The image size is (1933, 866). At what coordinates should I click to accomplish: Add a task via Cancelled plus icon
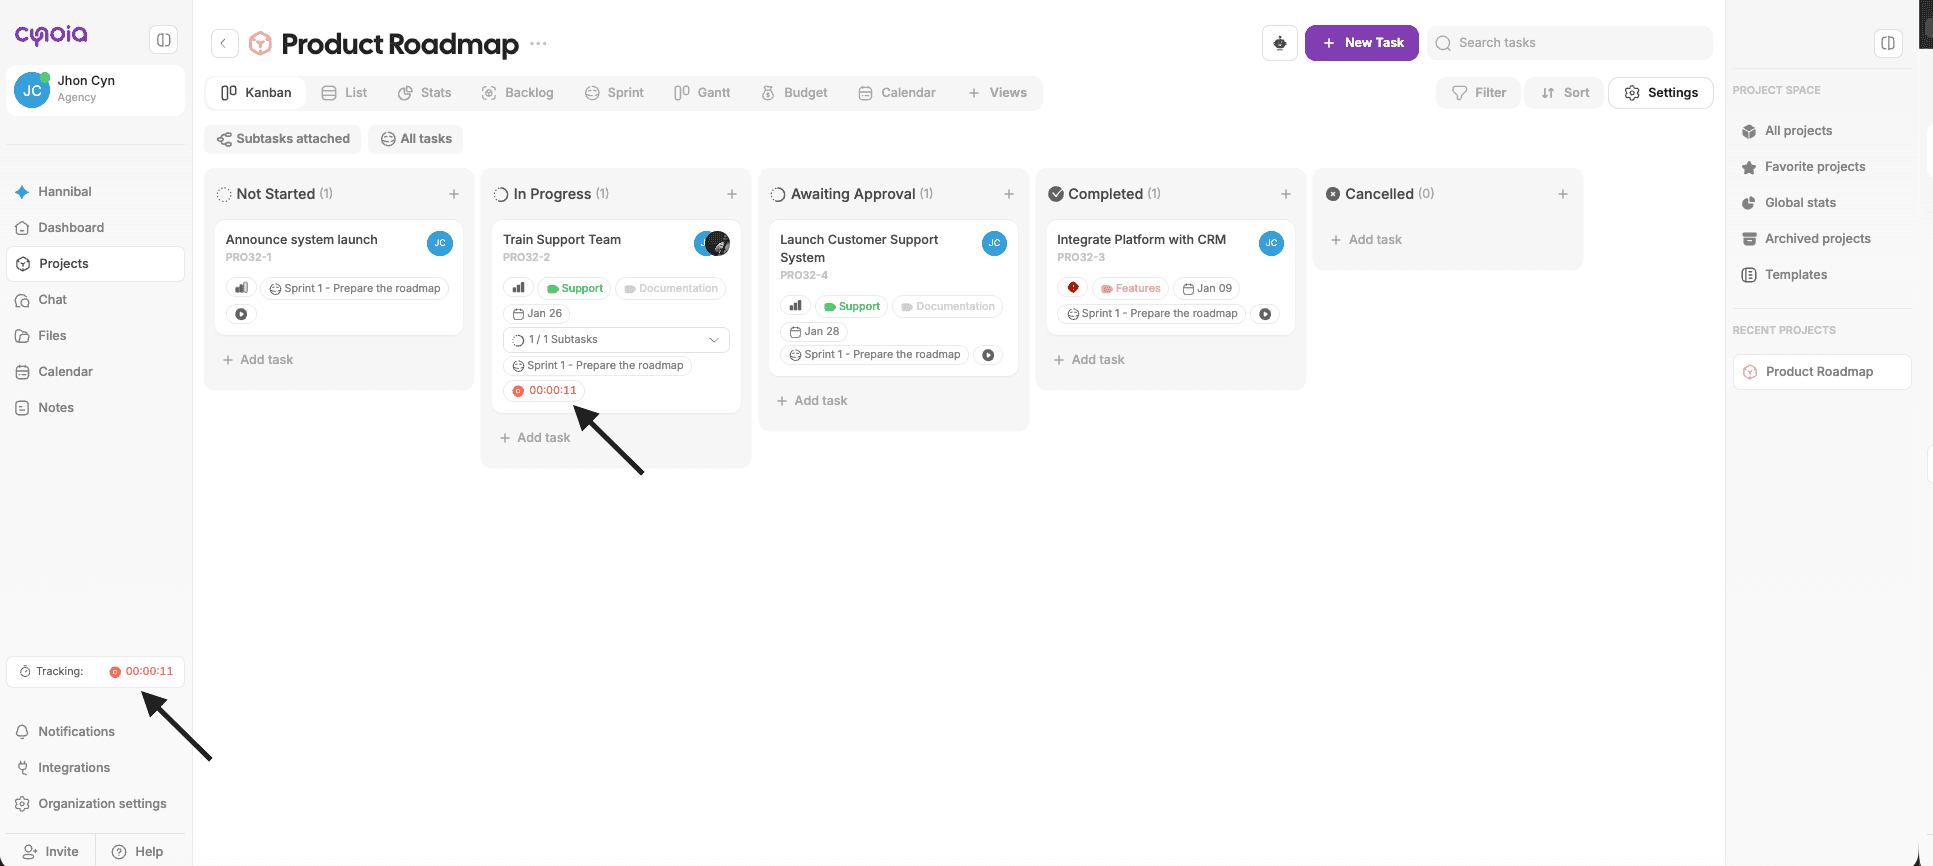pos(1563,194)
